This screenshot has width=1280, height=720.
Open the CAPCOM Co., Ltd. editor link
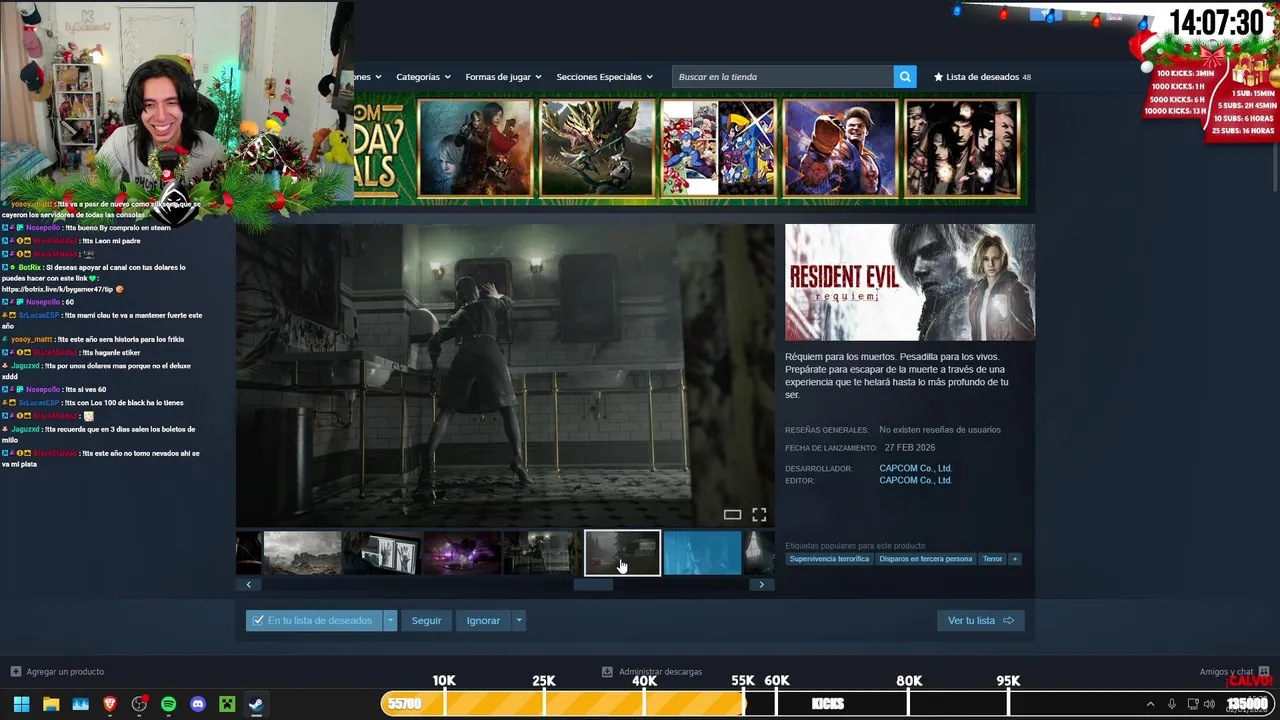[915, 480]
